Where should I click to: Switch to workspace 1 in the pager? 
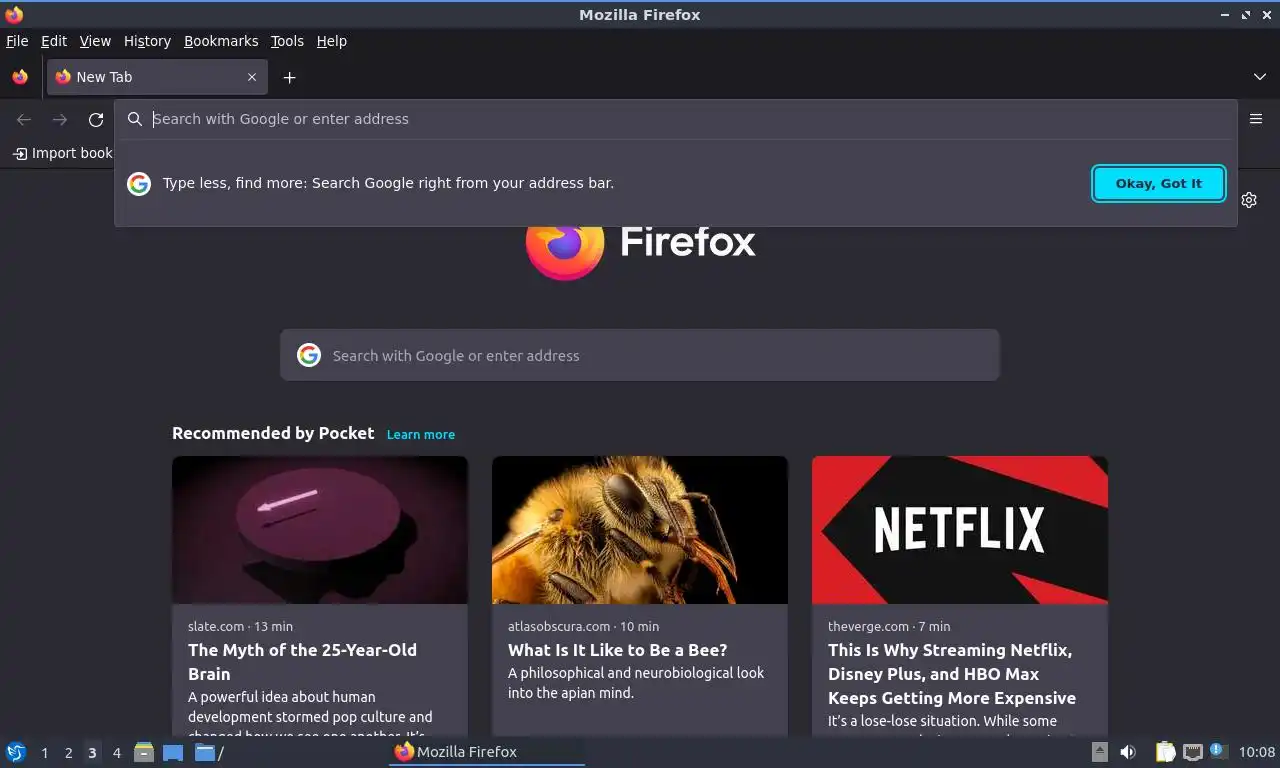44,753
